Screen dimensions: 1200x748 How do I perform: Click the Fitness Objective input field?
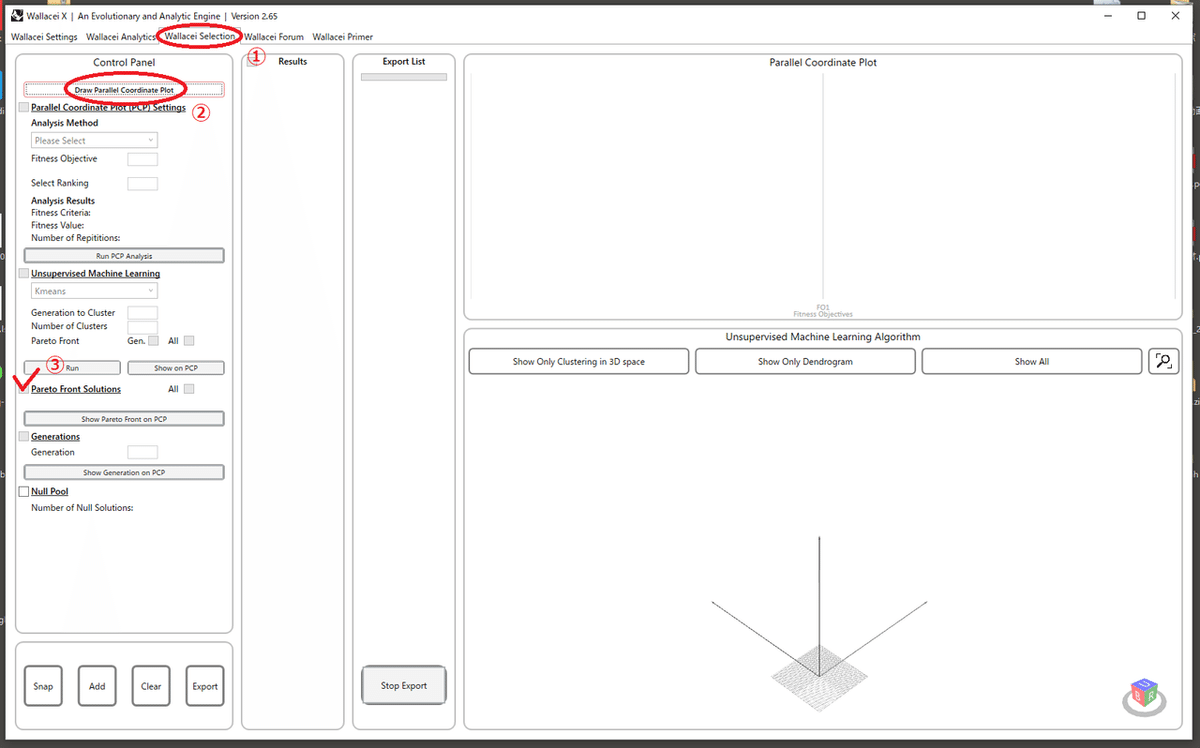point(142,159)
